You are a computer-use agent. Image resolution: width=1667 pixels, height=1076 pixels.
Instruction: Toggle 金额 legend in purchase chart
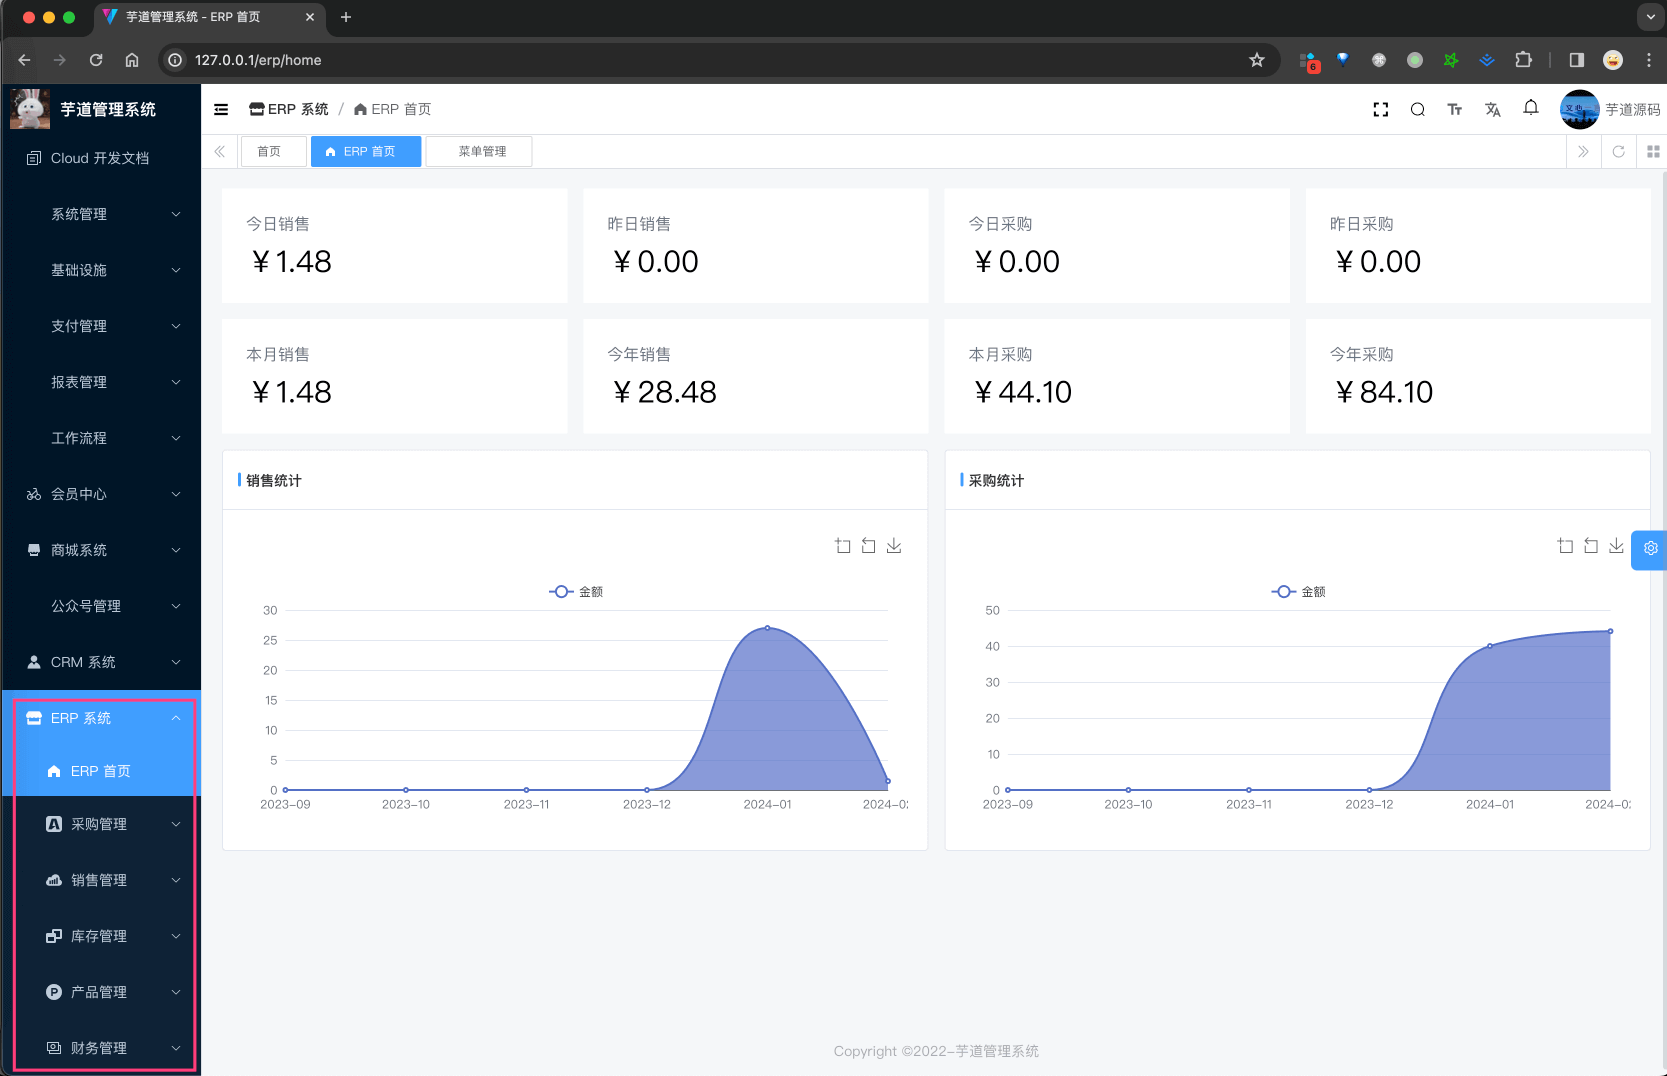[x=1298, y=592]
